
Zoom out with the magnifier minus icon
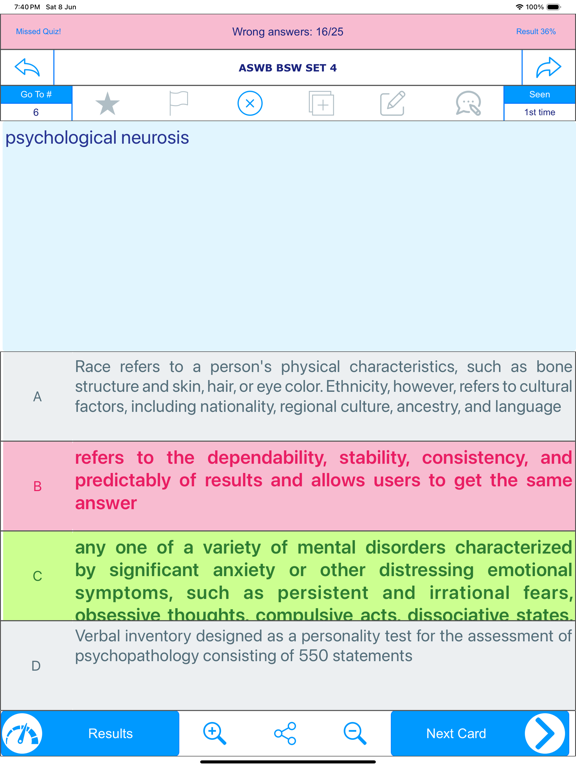[x=355, y=733]
